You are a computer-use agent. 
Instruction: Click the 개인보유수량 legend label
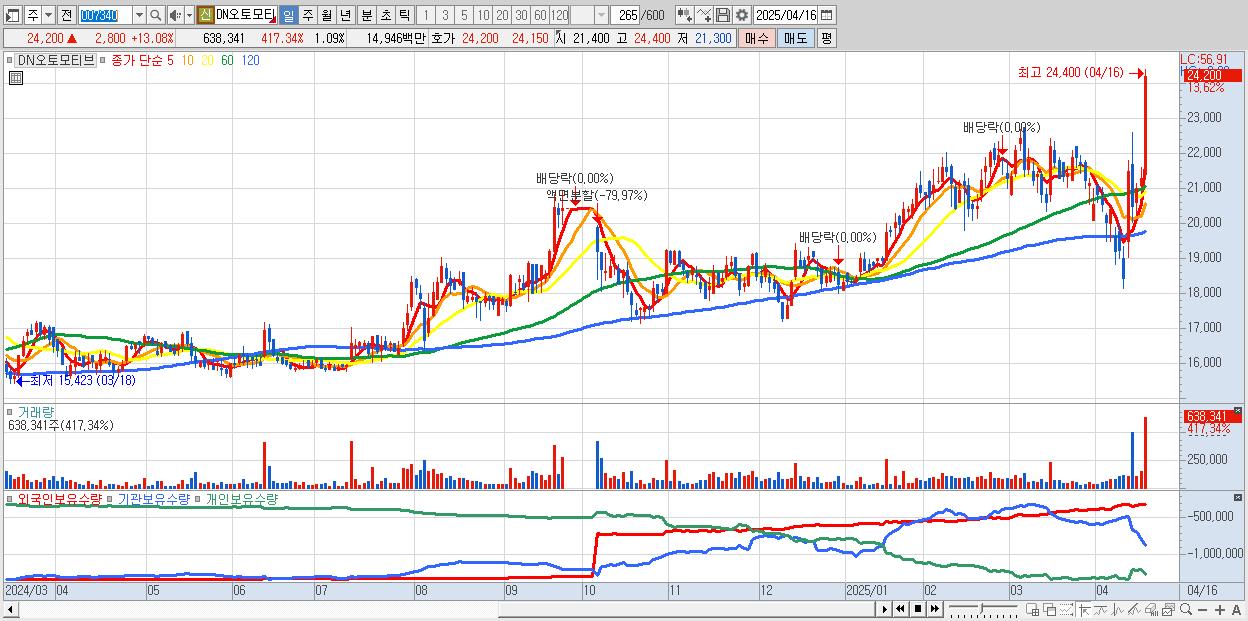pyautogui.click(x=241, y=498)
